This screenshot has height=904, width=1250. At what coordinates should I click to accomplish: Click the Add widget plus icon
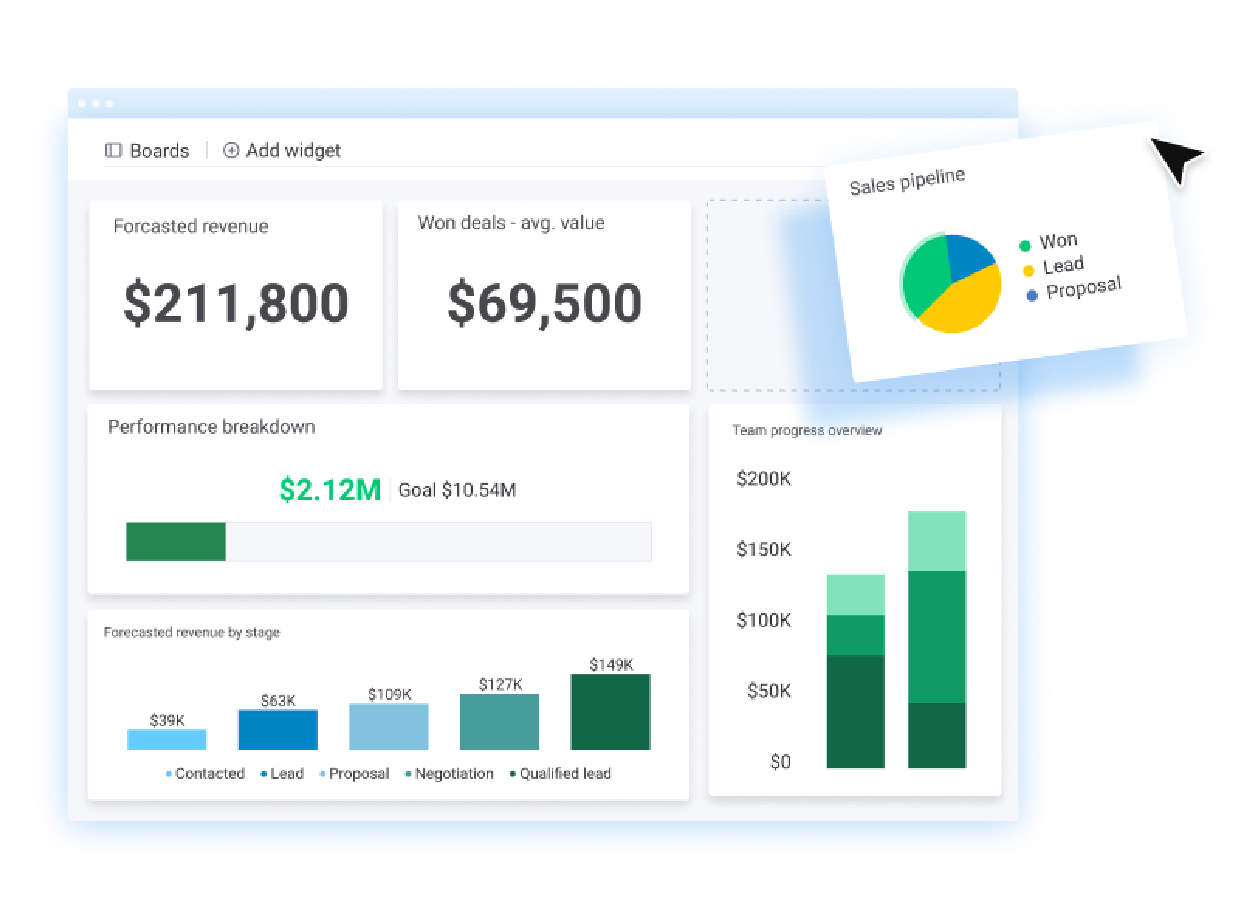[x=231, y=150]
